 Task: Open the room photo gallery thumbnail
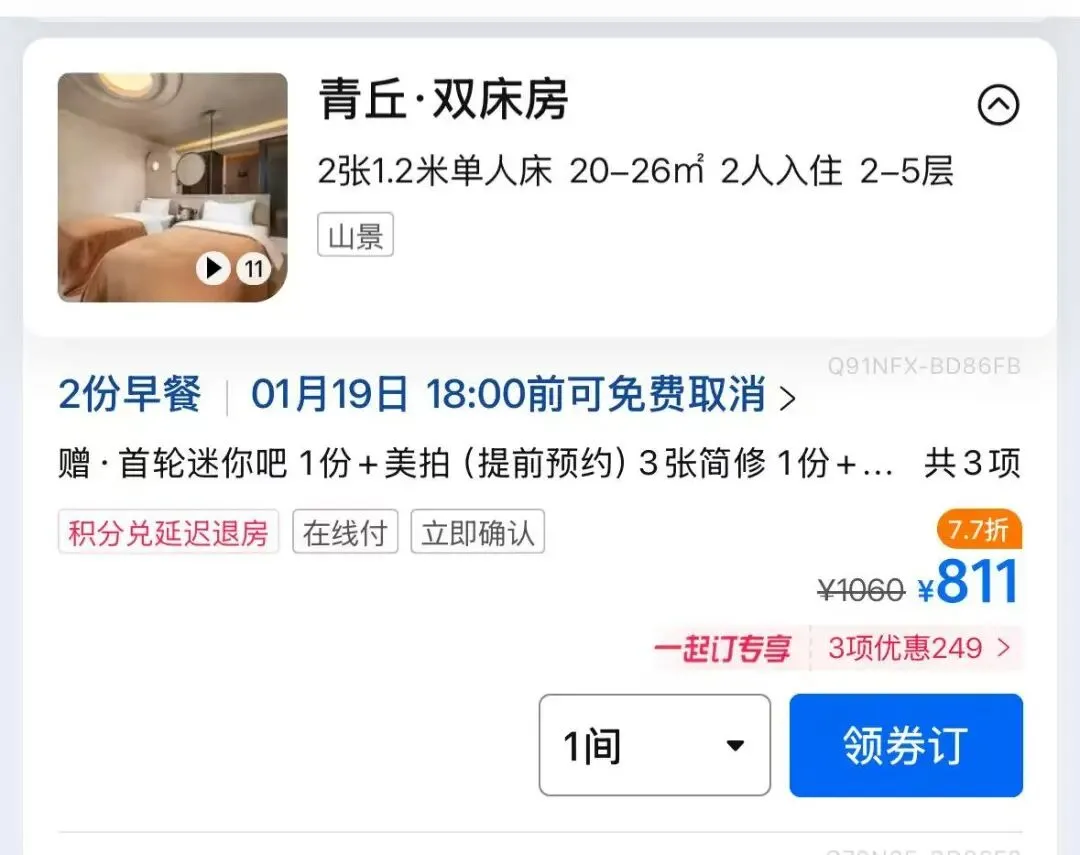coord(172,187)
